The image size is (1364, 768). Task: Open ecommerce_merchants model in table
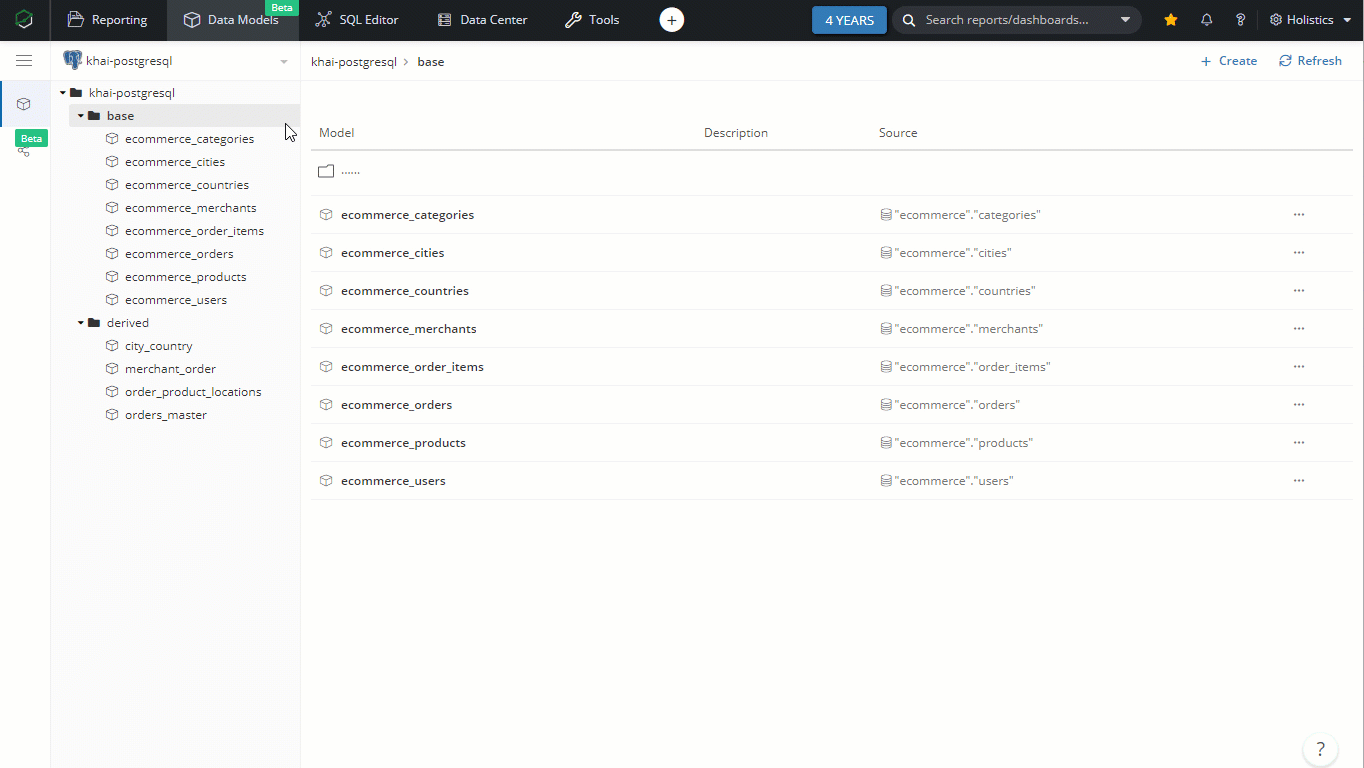point(408,329)
